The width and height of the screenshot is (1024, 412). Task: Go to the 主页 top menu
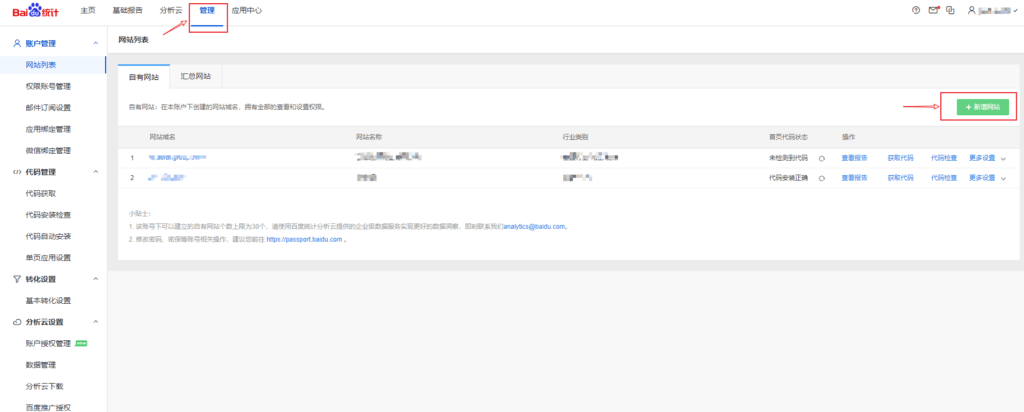coord(88,10)
